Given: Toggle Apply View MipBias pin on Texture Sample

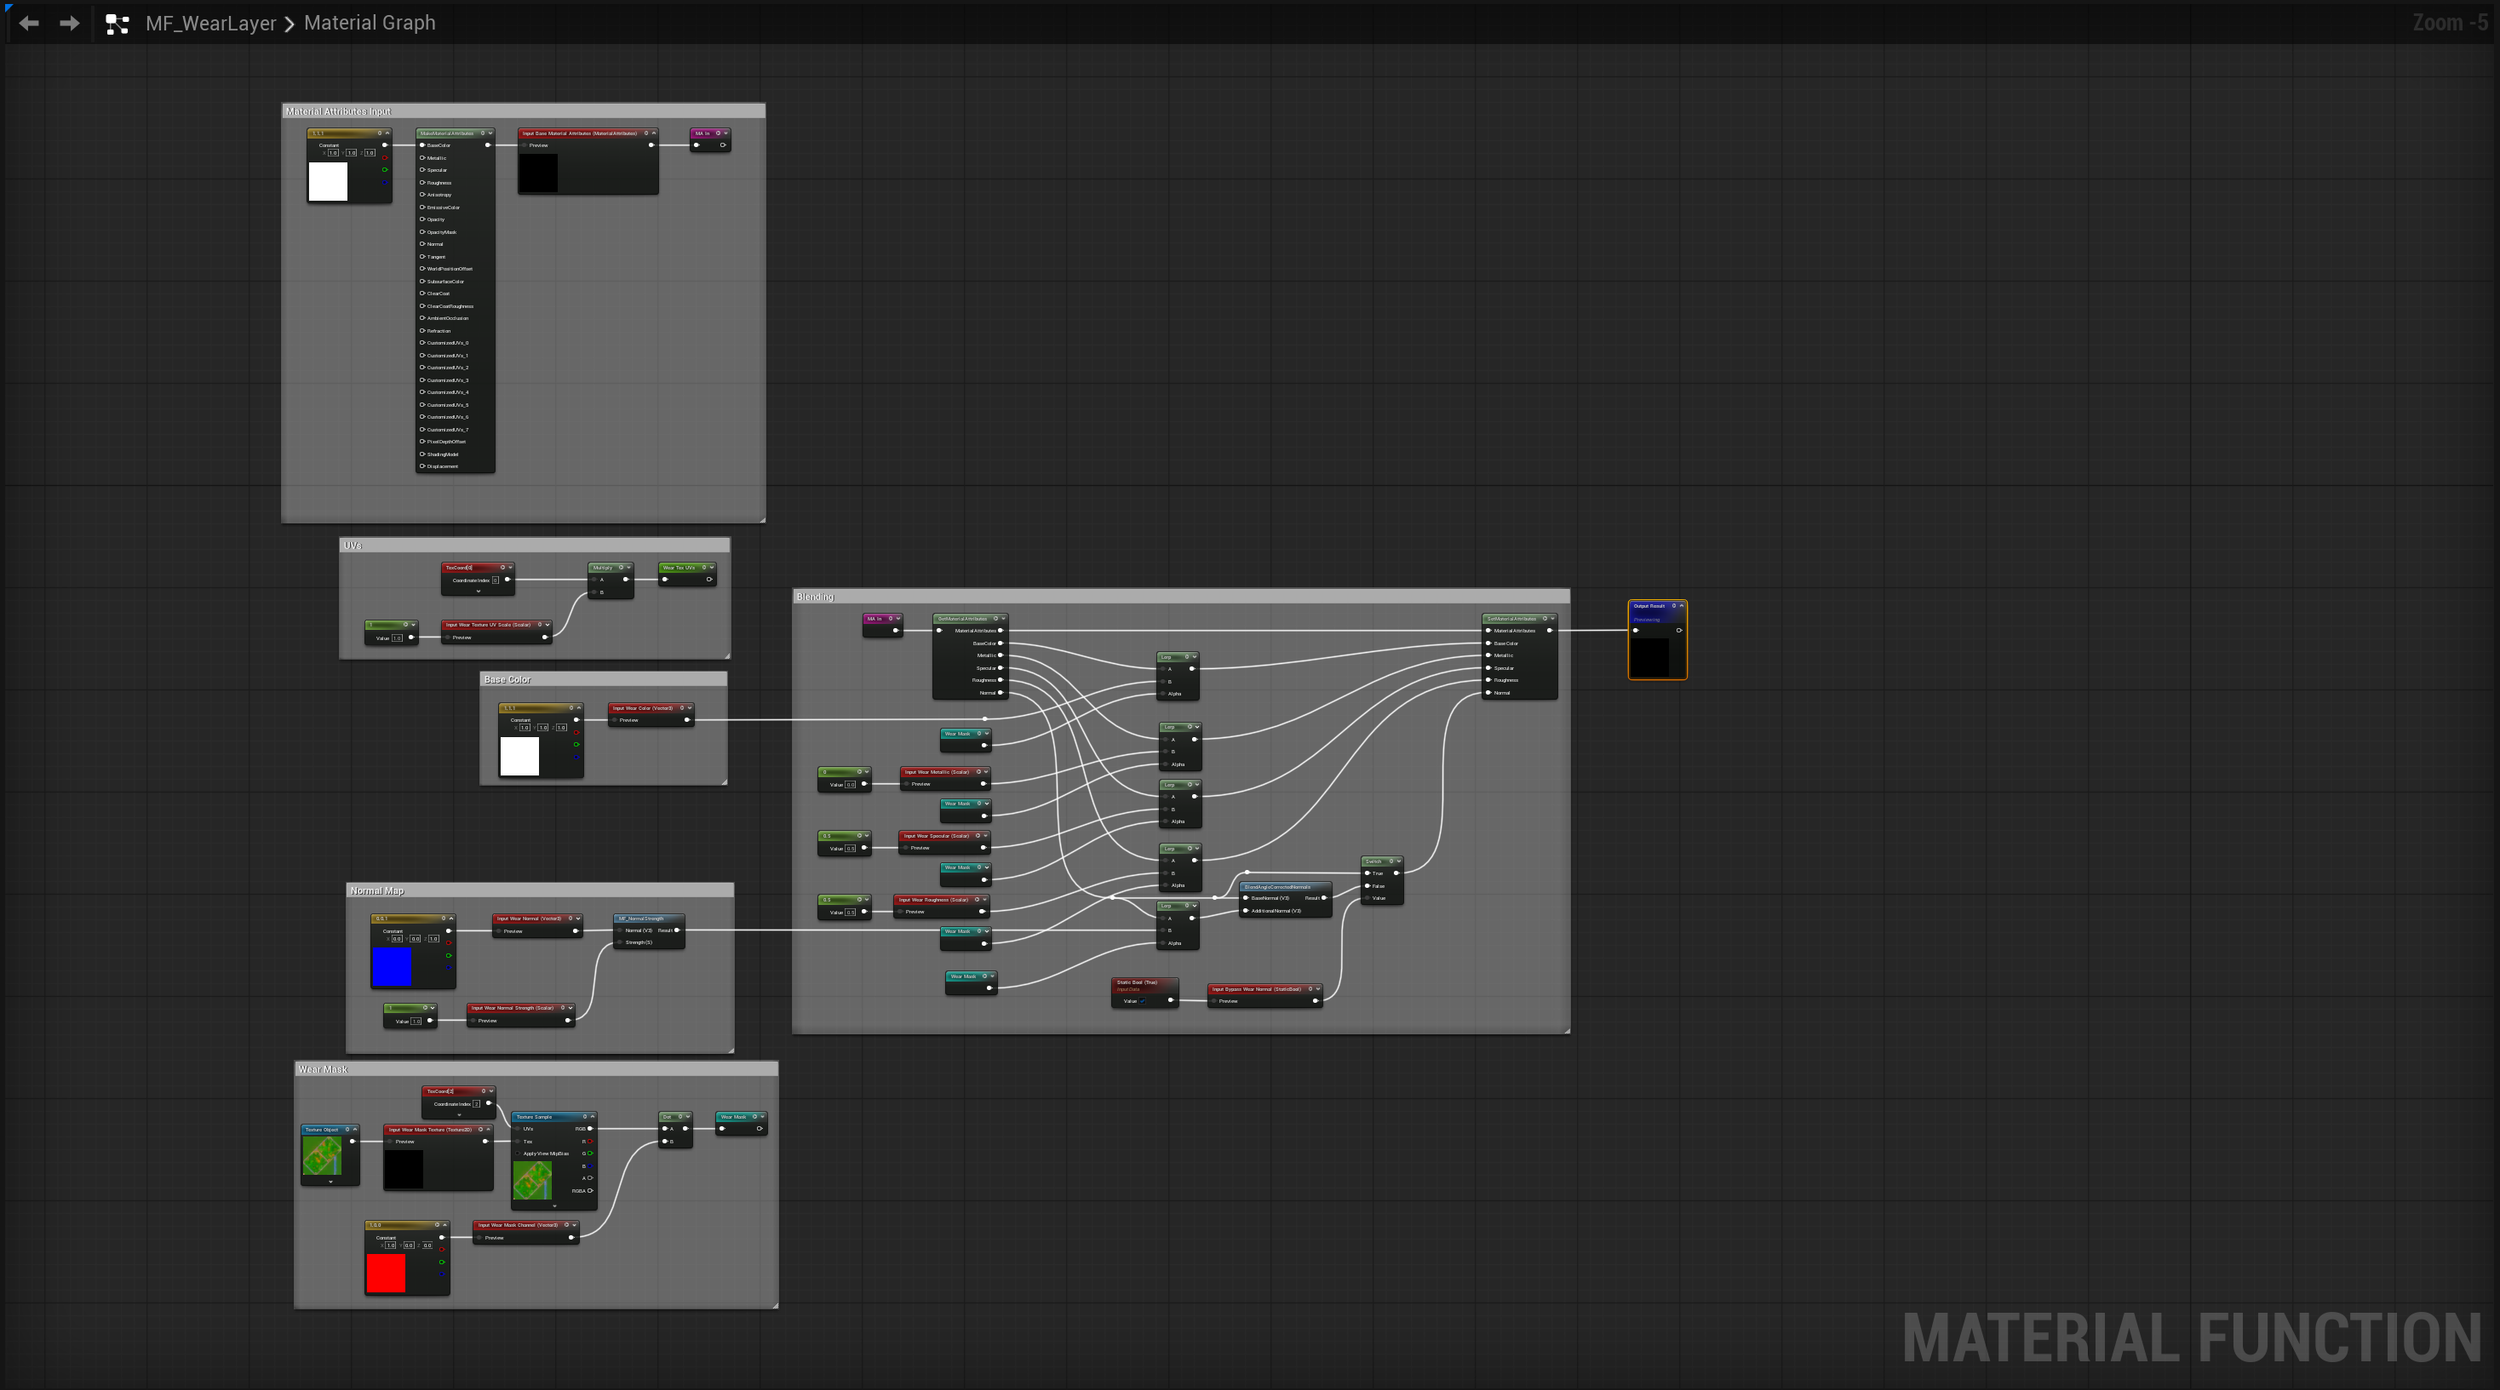Looking at the screenshot, I should pyautogui.click(x=518, y=1154).
